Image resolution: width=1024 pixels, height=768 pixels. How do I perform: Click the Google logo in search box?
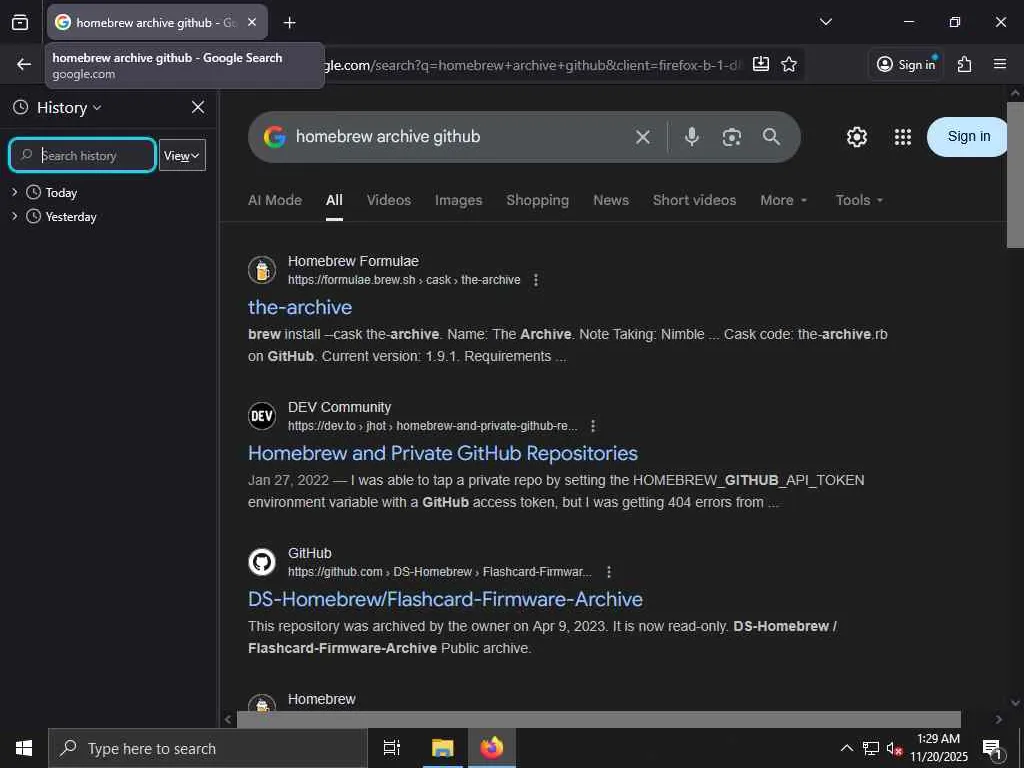[x=275, y=136]
